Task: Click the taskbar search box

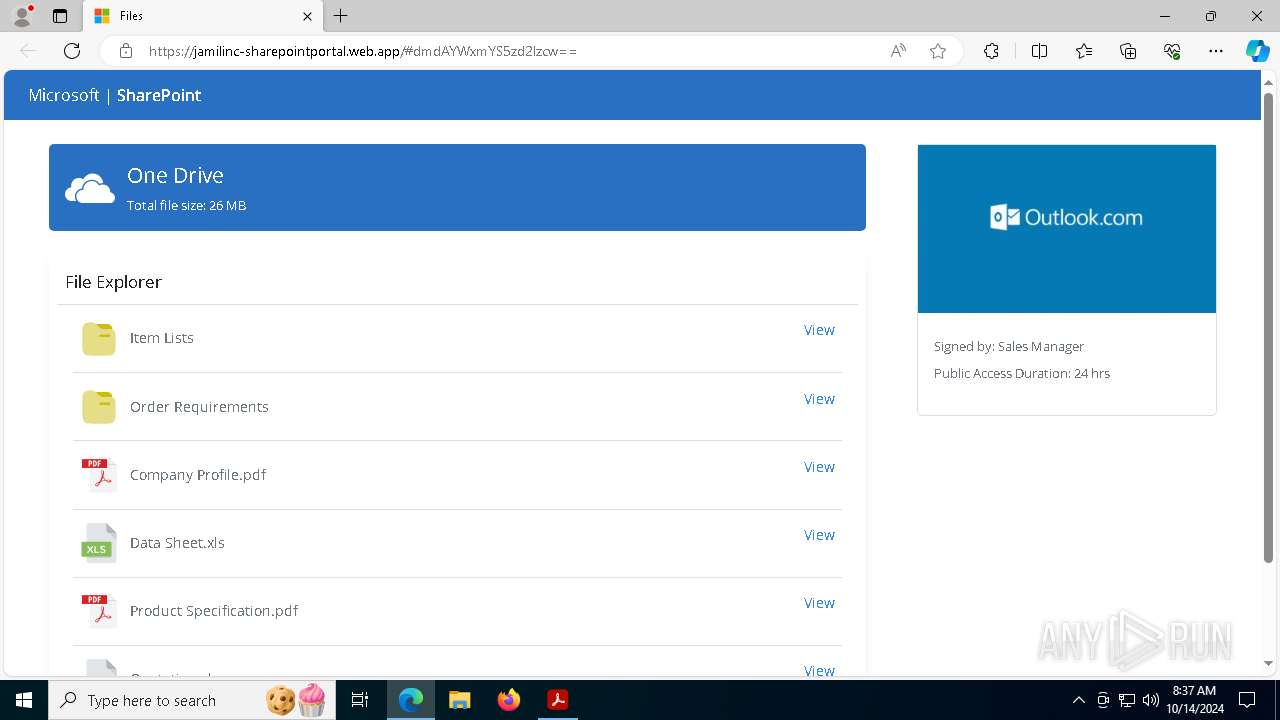Action: tap(190, 700)
